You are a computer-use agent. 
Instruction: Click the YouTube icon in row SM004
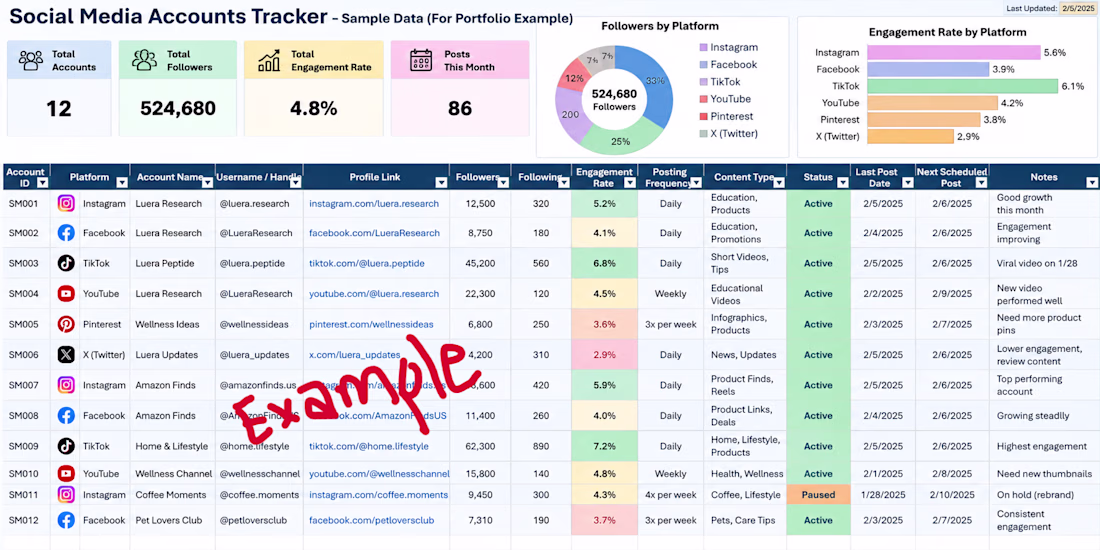[66, 294]
